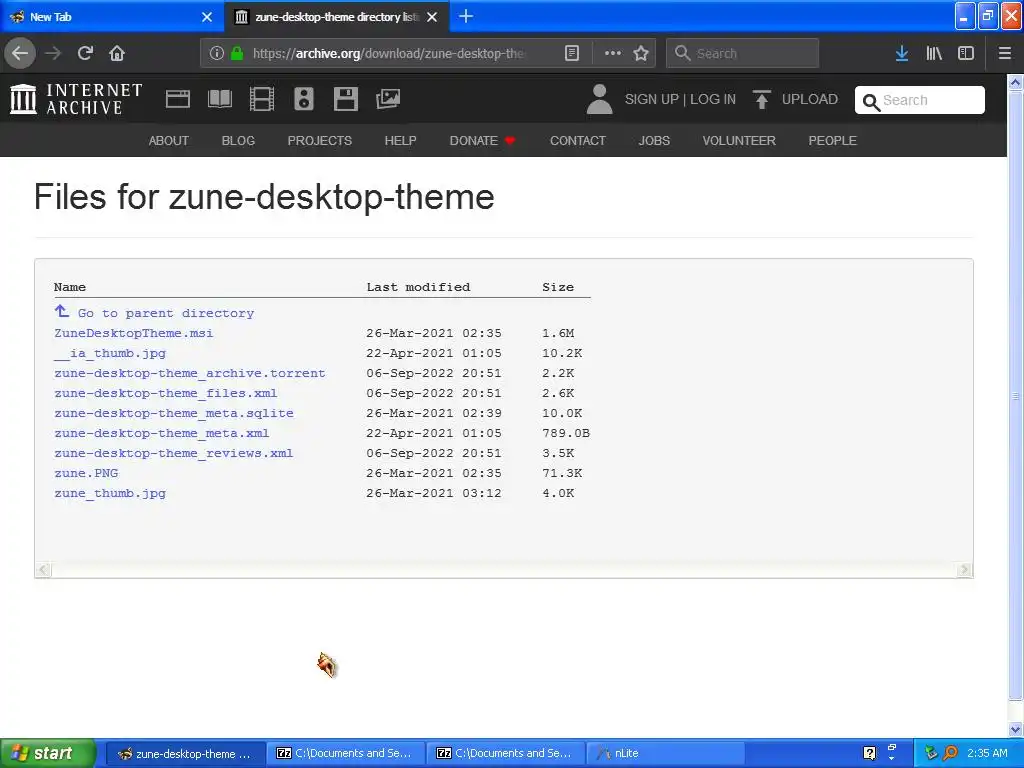This screenshot has height=768, width=1024.
Task: Open the JOBS menu item
Action: [654, 140]
